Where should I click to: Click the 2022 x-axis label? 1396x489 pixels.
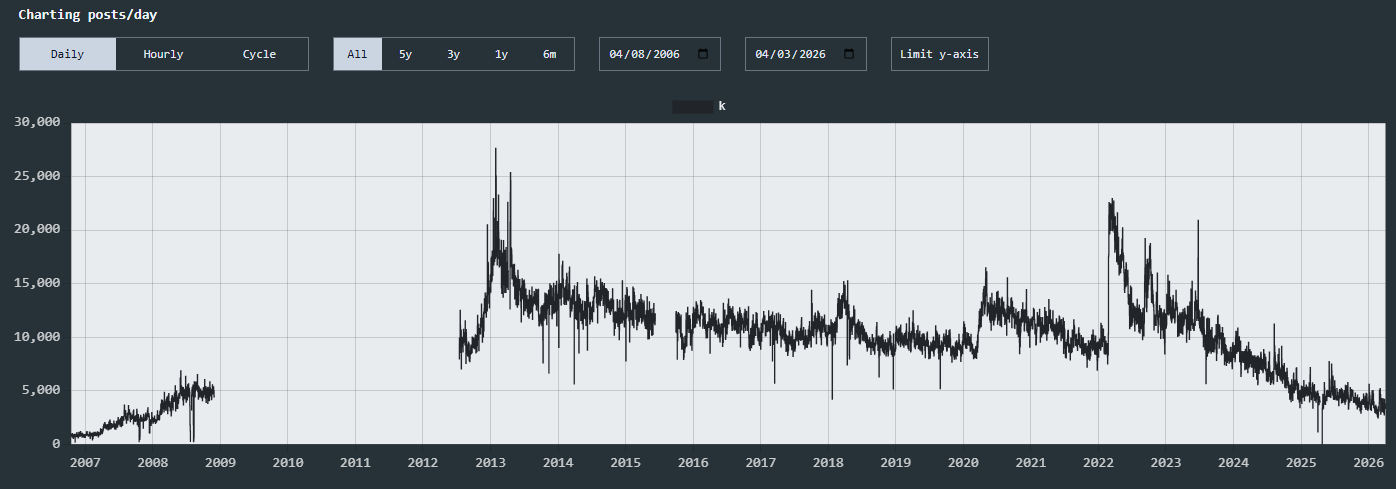coord(1098,462)
